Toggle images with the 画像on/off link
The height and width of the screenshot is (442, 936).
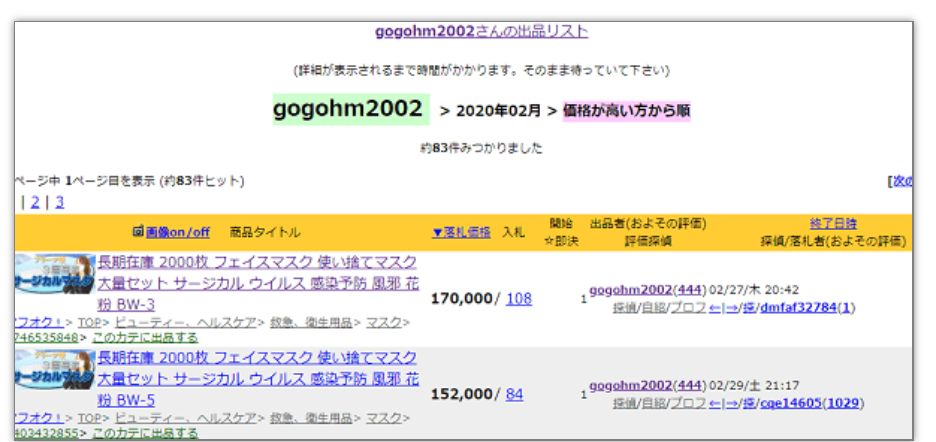pos(177,232)
